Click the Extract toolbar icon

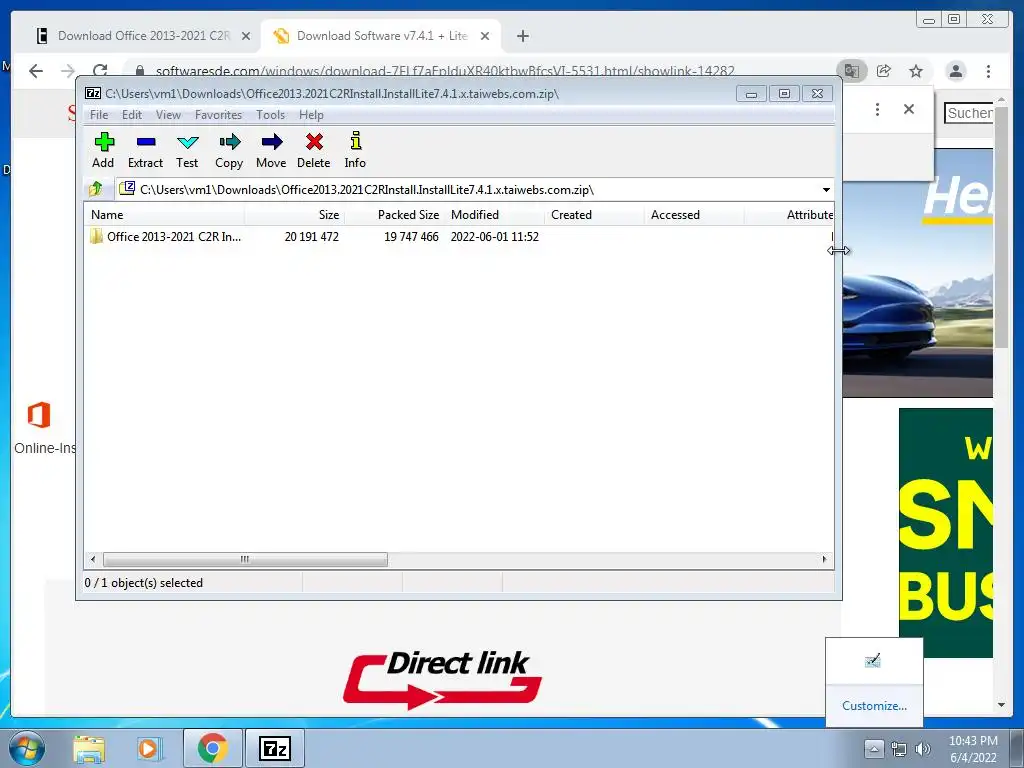(x=145, y=151)
